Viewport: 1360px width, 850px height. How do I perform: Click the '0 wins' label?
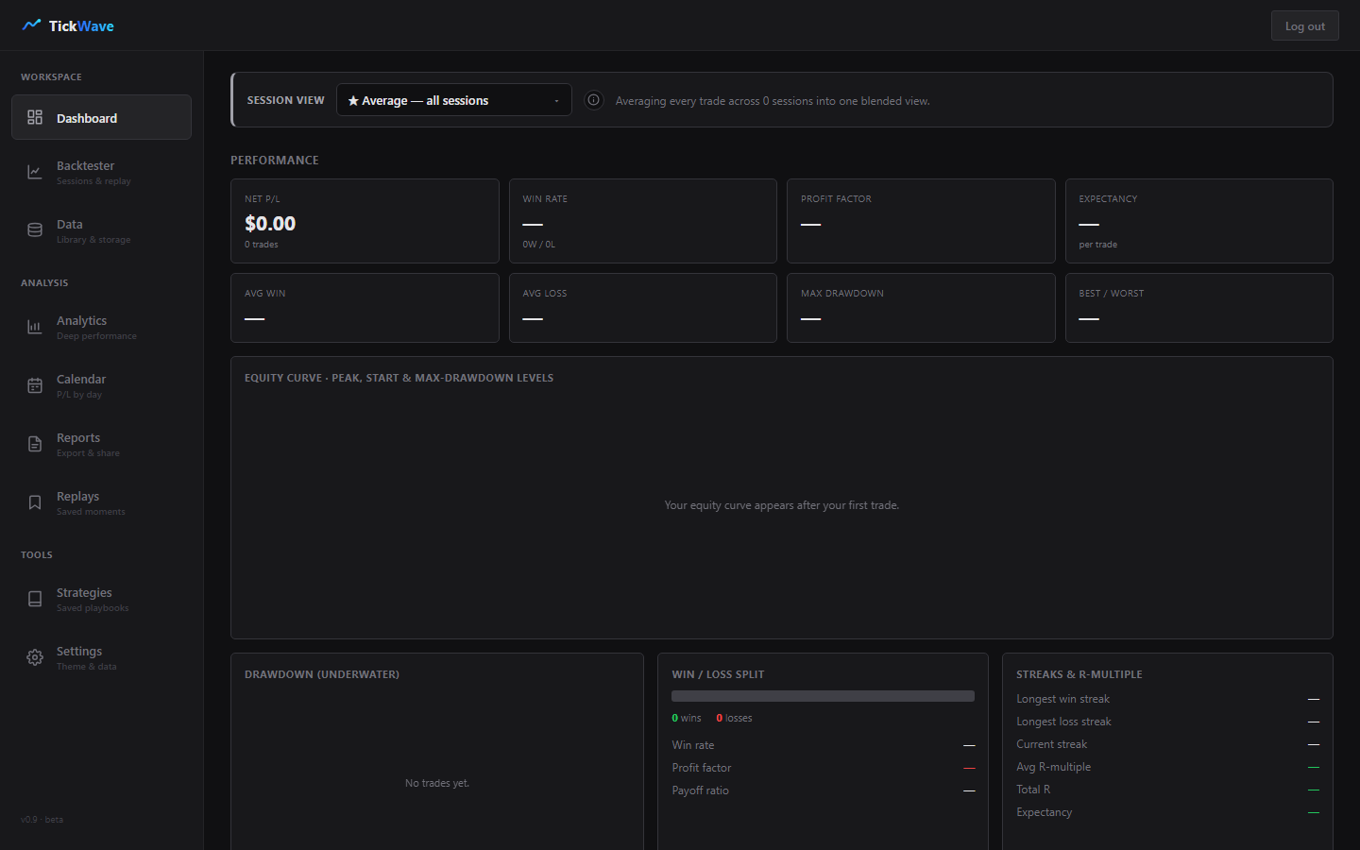(x=687, y=718)
